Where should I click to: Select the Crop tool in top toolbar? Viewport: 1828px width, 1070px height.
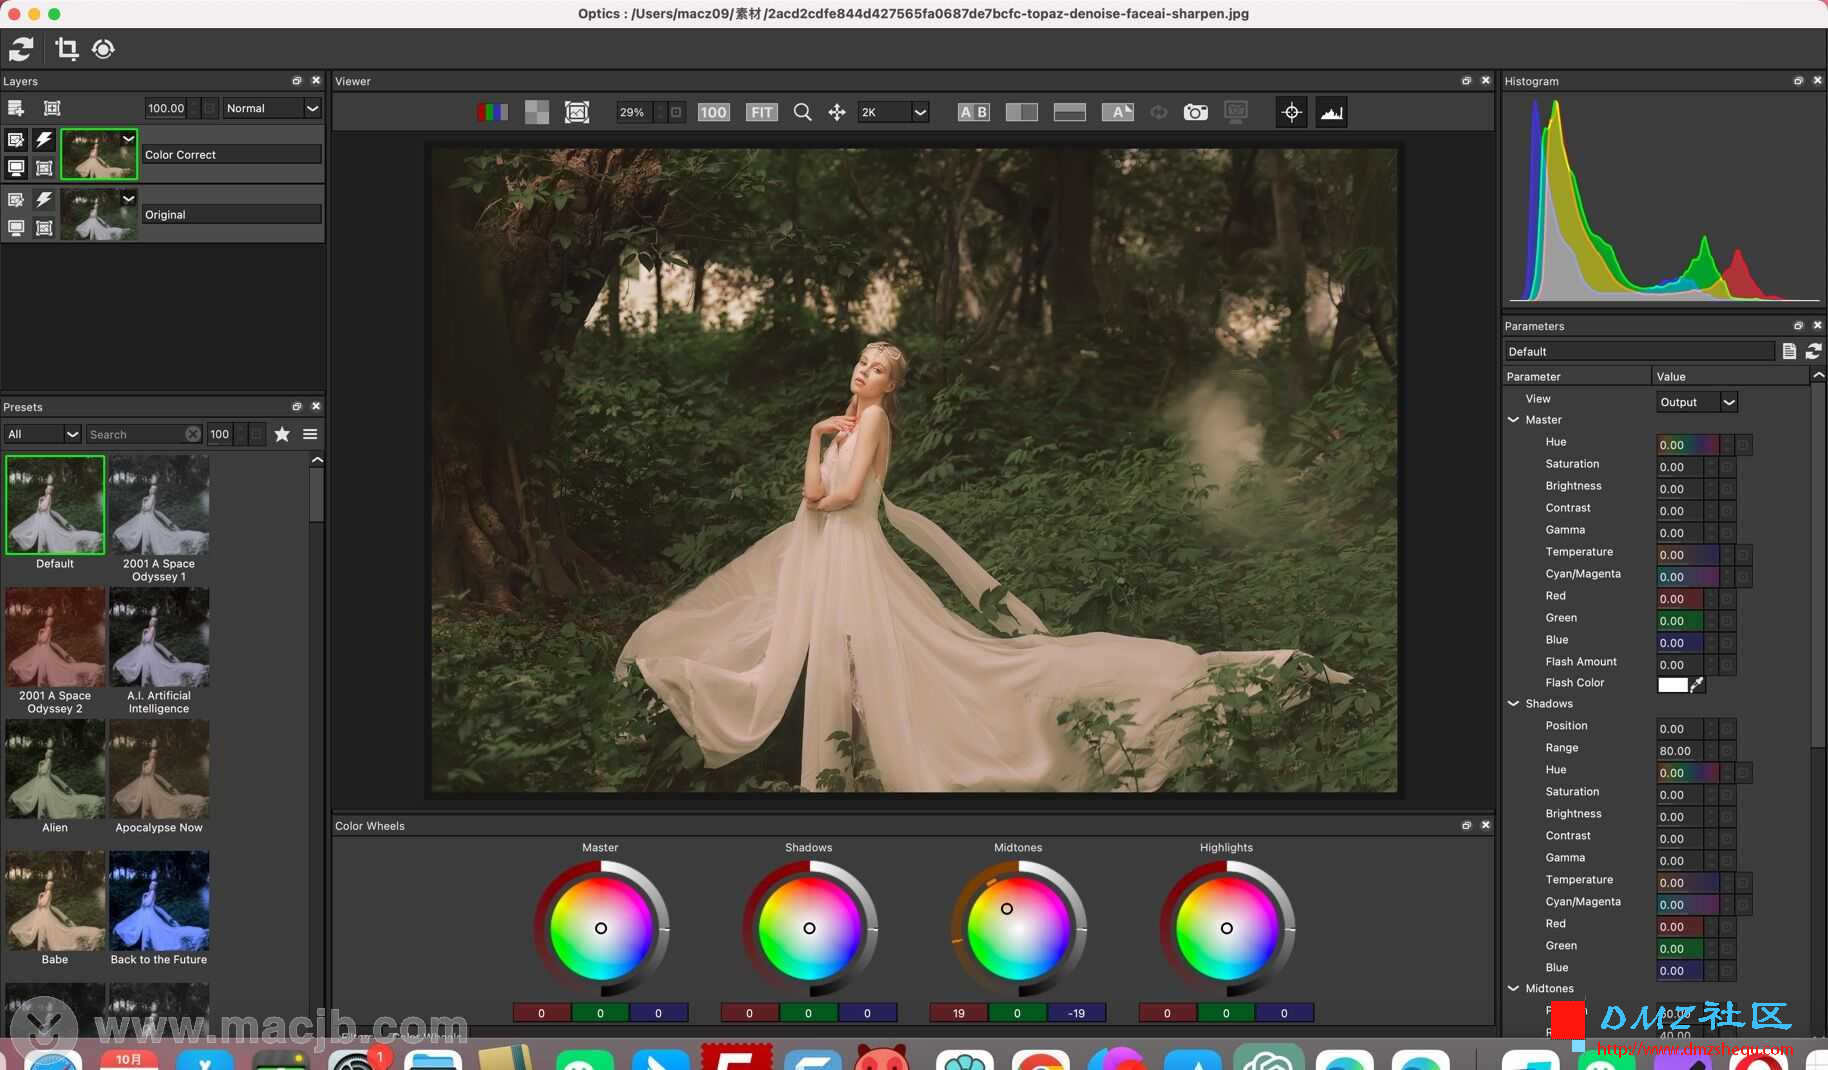coord(66,48)
